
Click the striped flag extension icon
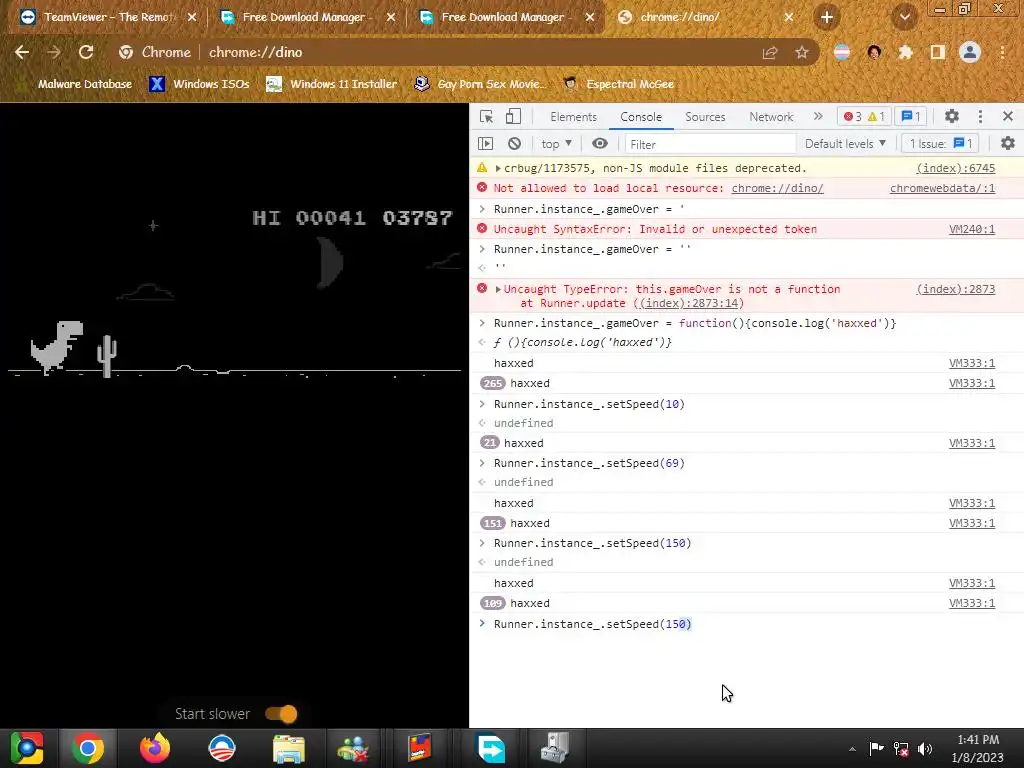[842, 52]
